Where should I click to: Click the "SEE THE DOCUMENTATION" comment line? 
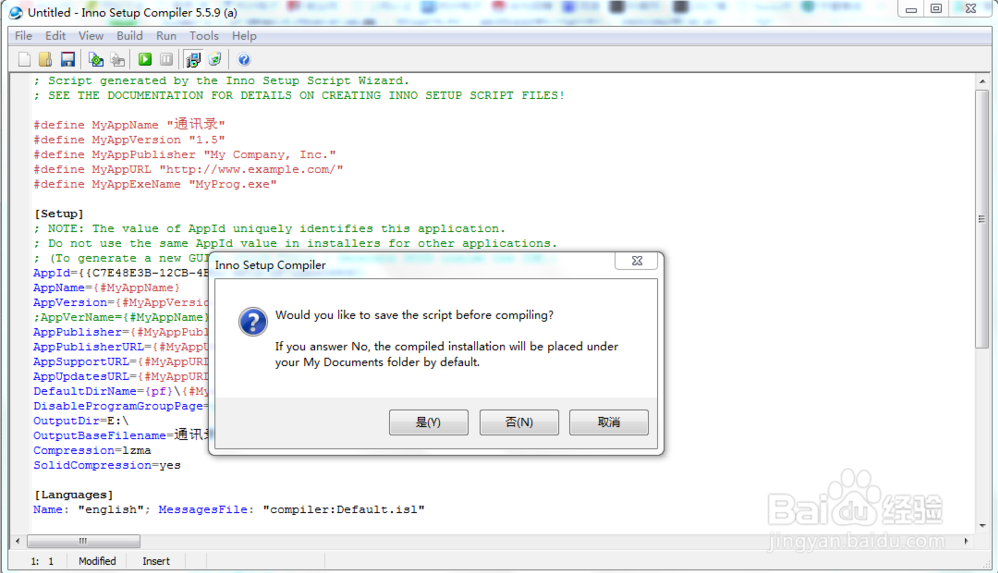tap(299, 96)
